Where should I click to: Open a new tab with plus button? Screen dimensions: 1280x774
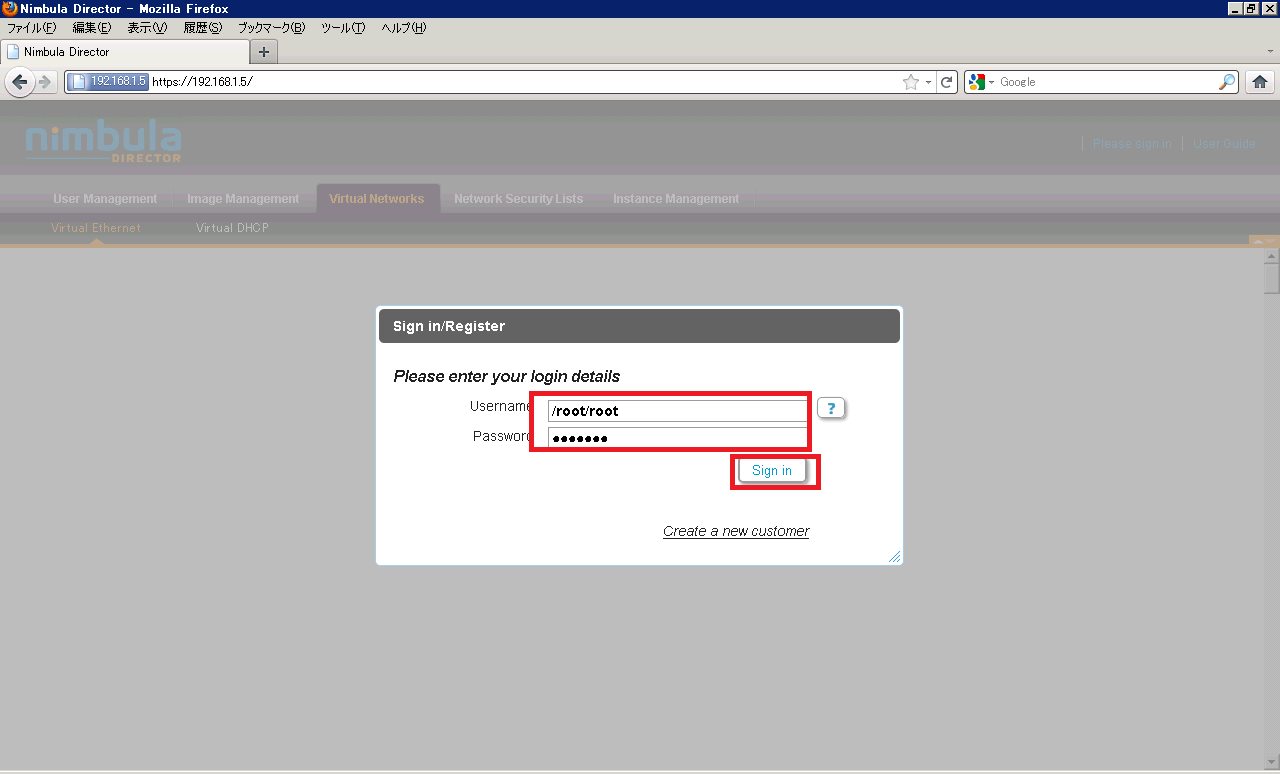click(264, 52)
